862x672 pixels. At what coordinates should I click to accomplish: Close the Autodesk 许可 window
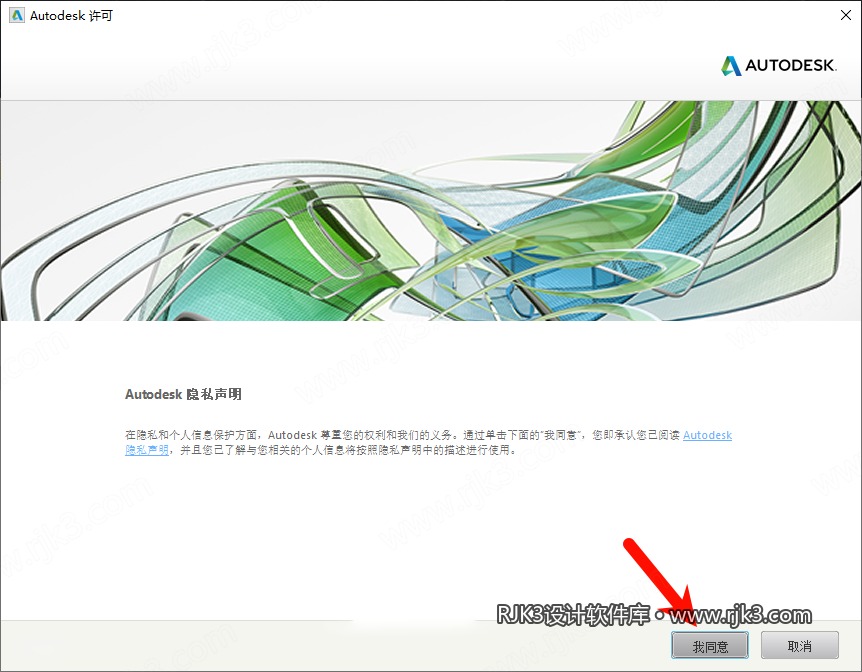(846, 15)
